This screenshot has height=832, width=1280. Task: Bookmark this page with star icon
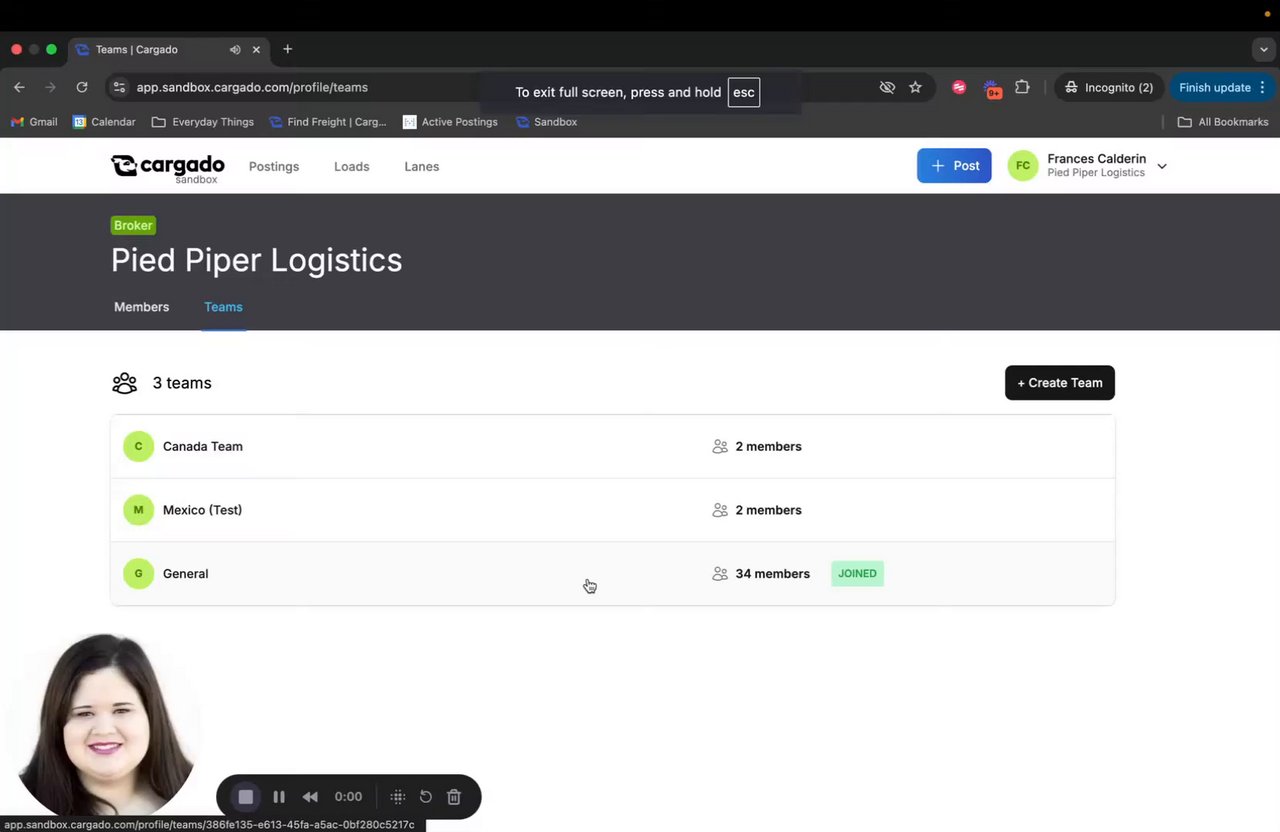click(x=915, y=87)
